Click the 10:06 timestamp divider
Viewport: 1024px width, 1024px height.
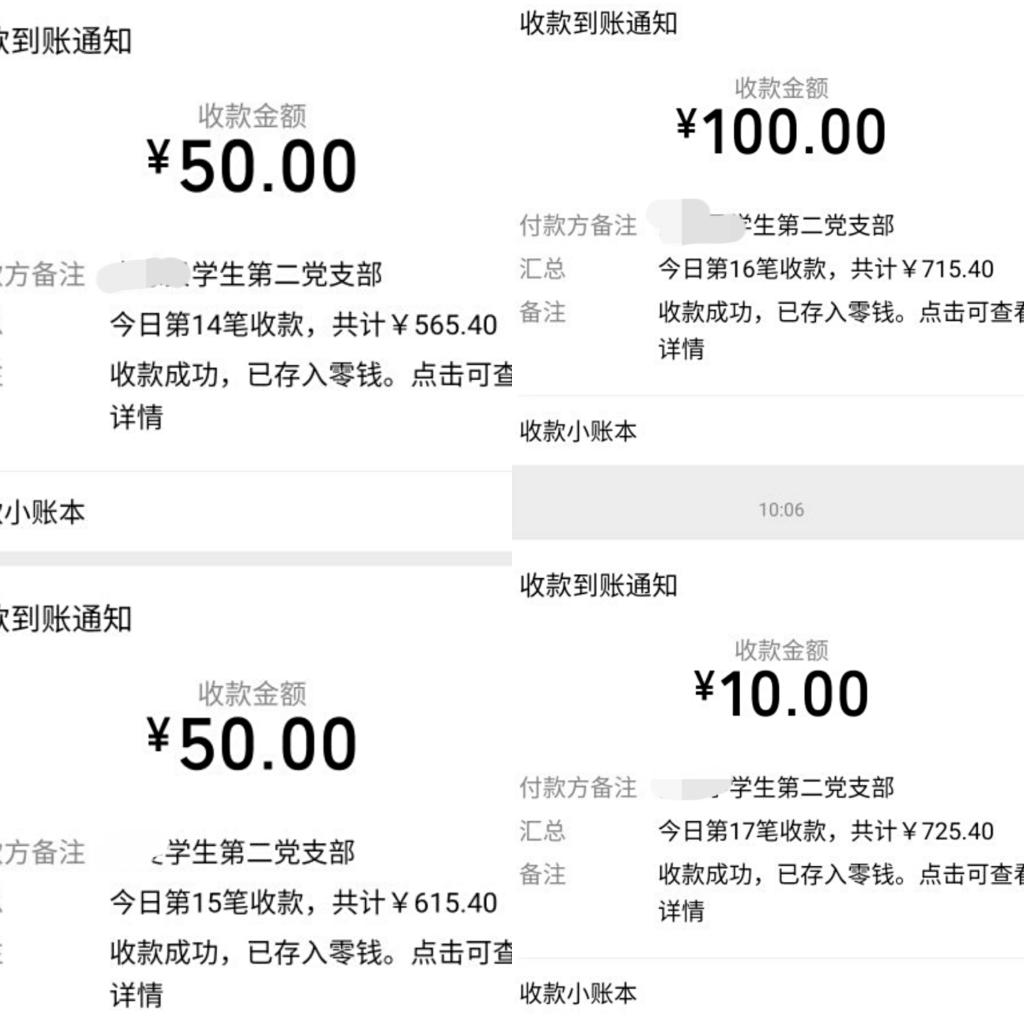click(781, 510)
